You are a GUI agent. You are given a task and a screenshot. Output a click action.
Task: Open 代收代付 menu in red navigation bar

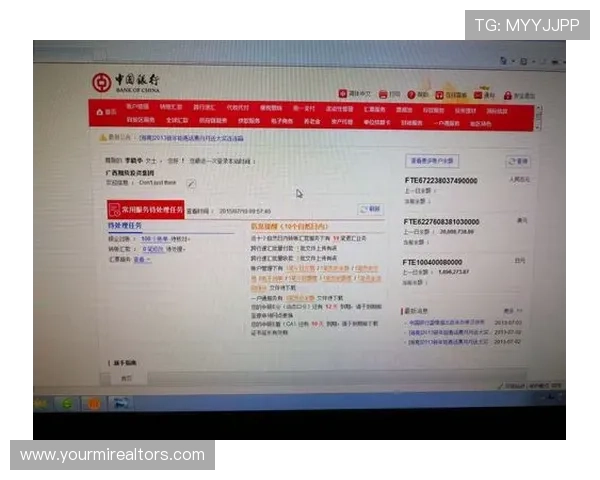(238, 108)
